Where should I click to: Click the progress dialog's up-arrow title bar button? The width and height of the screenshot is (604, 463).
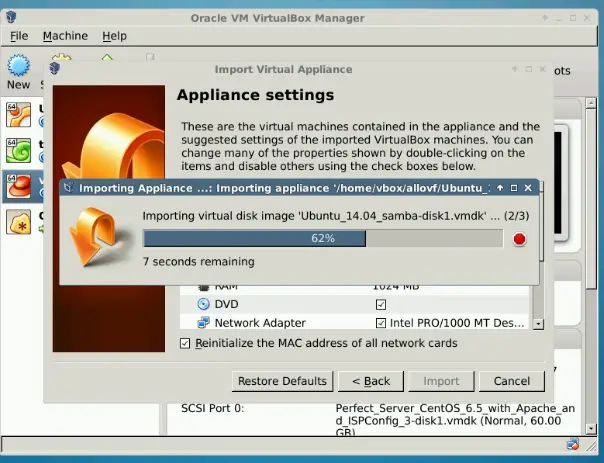(500, 188)
